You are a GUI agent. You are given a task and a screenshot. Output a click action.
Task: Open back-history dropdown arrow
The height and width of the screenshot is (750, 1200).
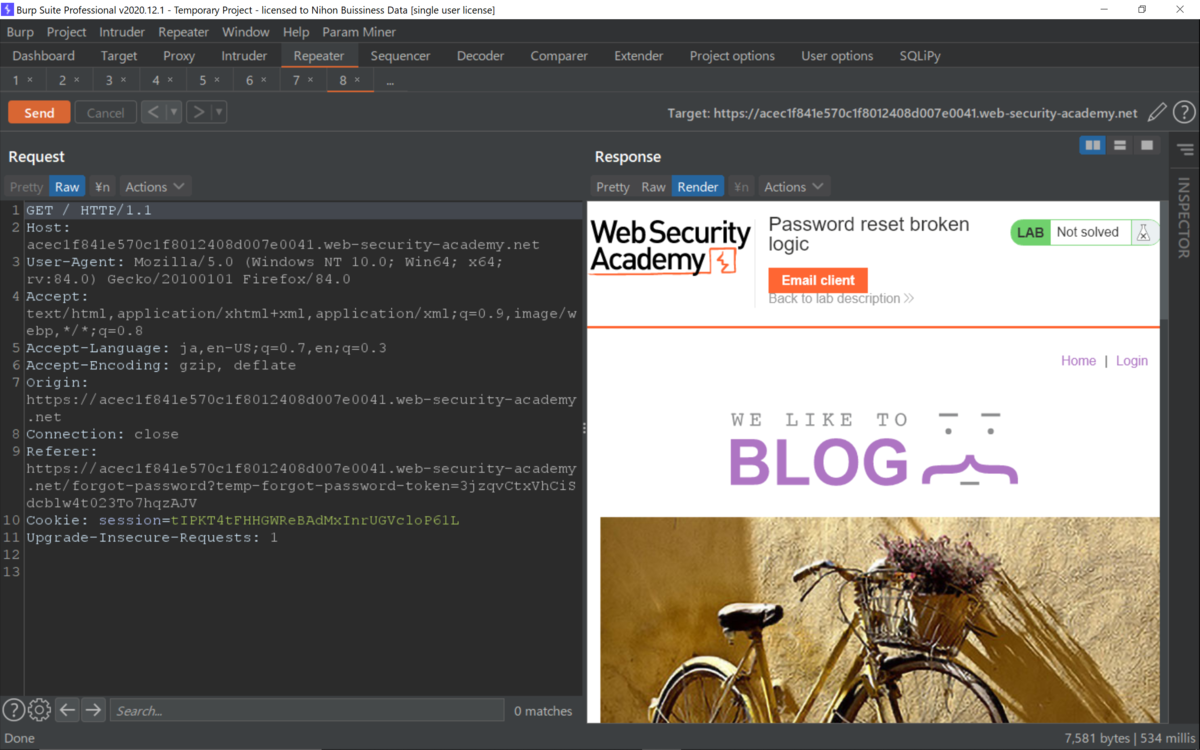pos(174,112)
